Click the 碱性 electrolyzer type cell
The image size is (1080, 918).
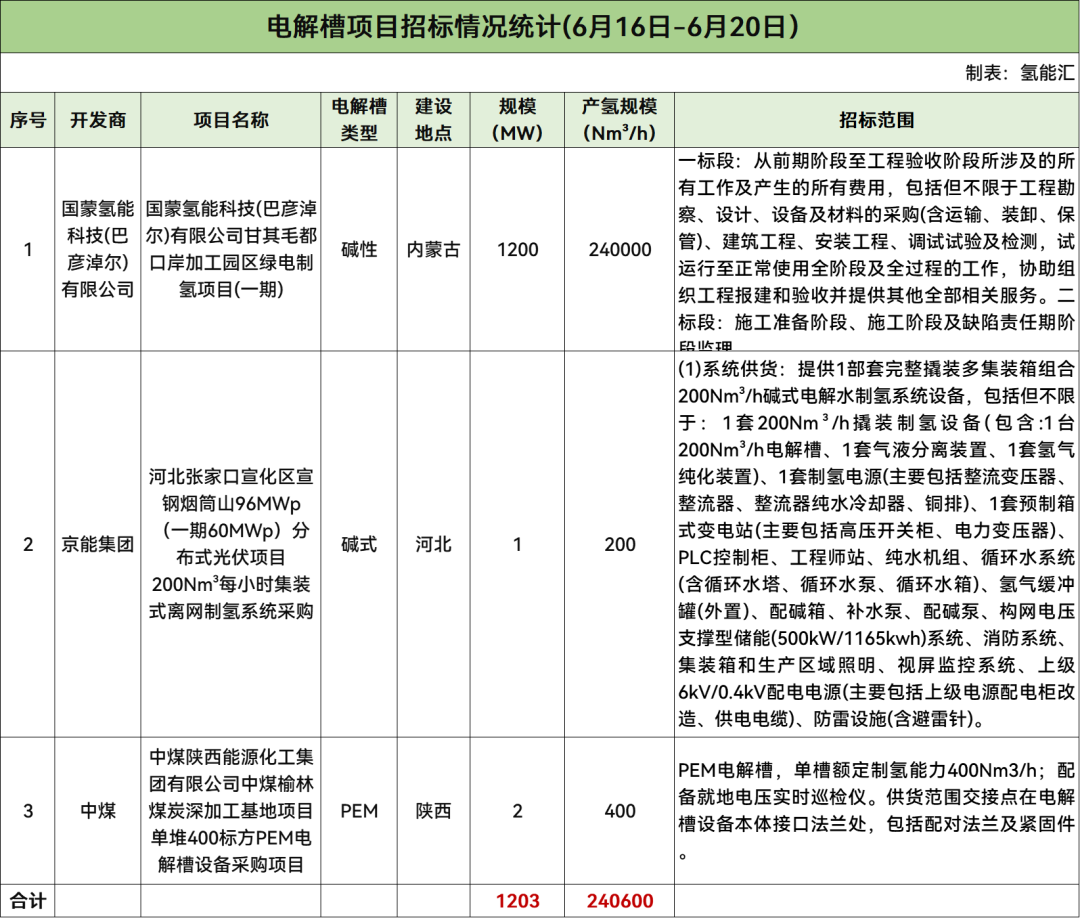[359, 249]
